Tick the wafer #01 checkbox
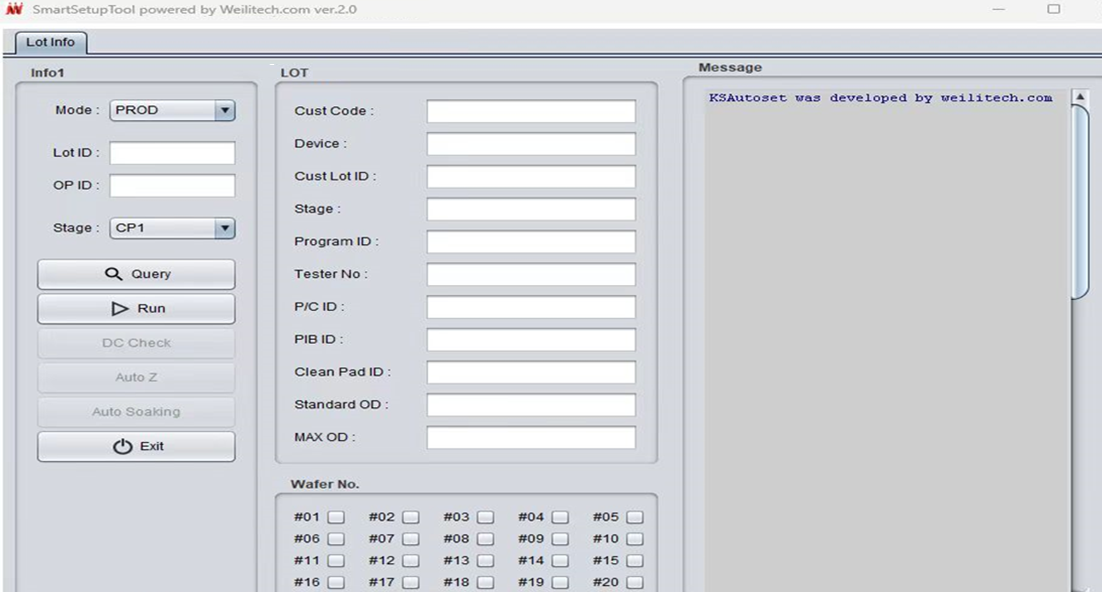 [336, 518]
